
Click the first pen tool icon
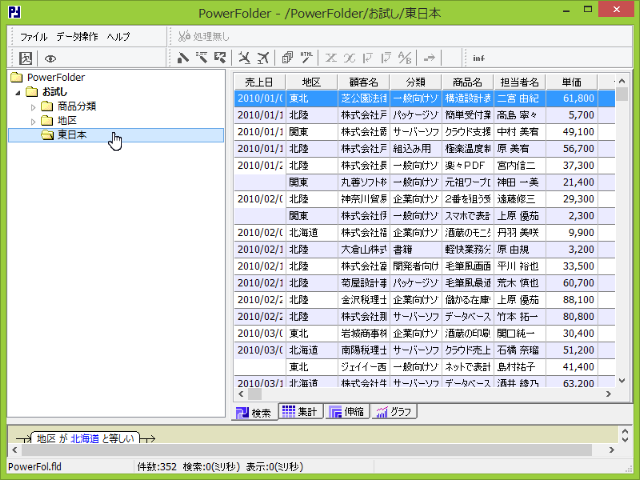click(x=182, y=58)
